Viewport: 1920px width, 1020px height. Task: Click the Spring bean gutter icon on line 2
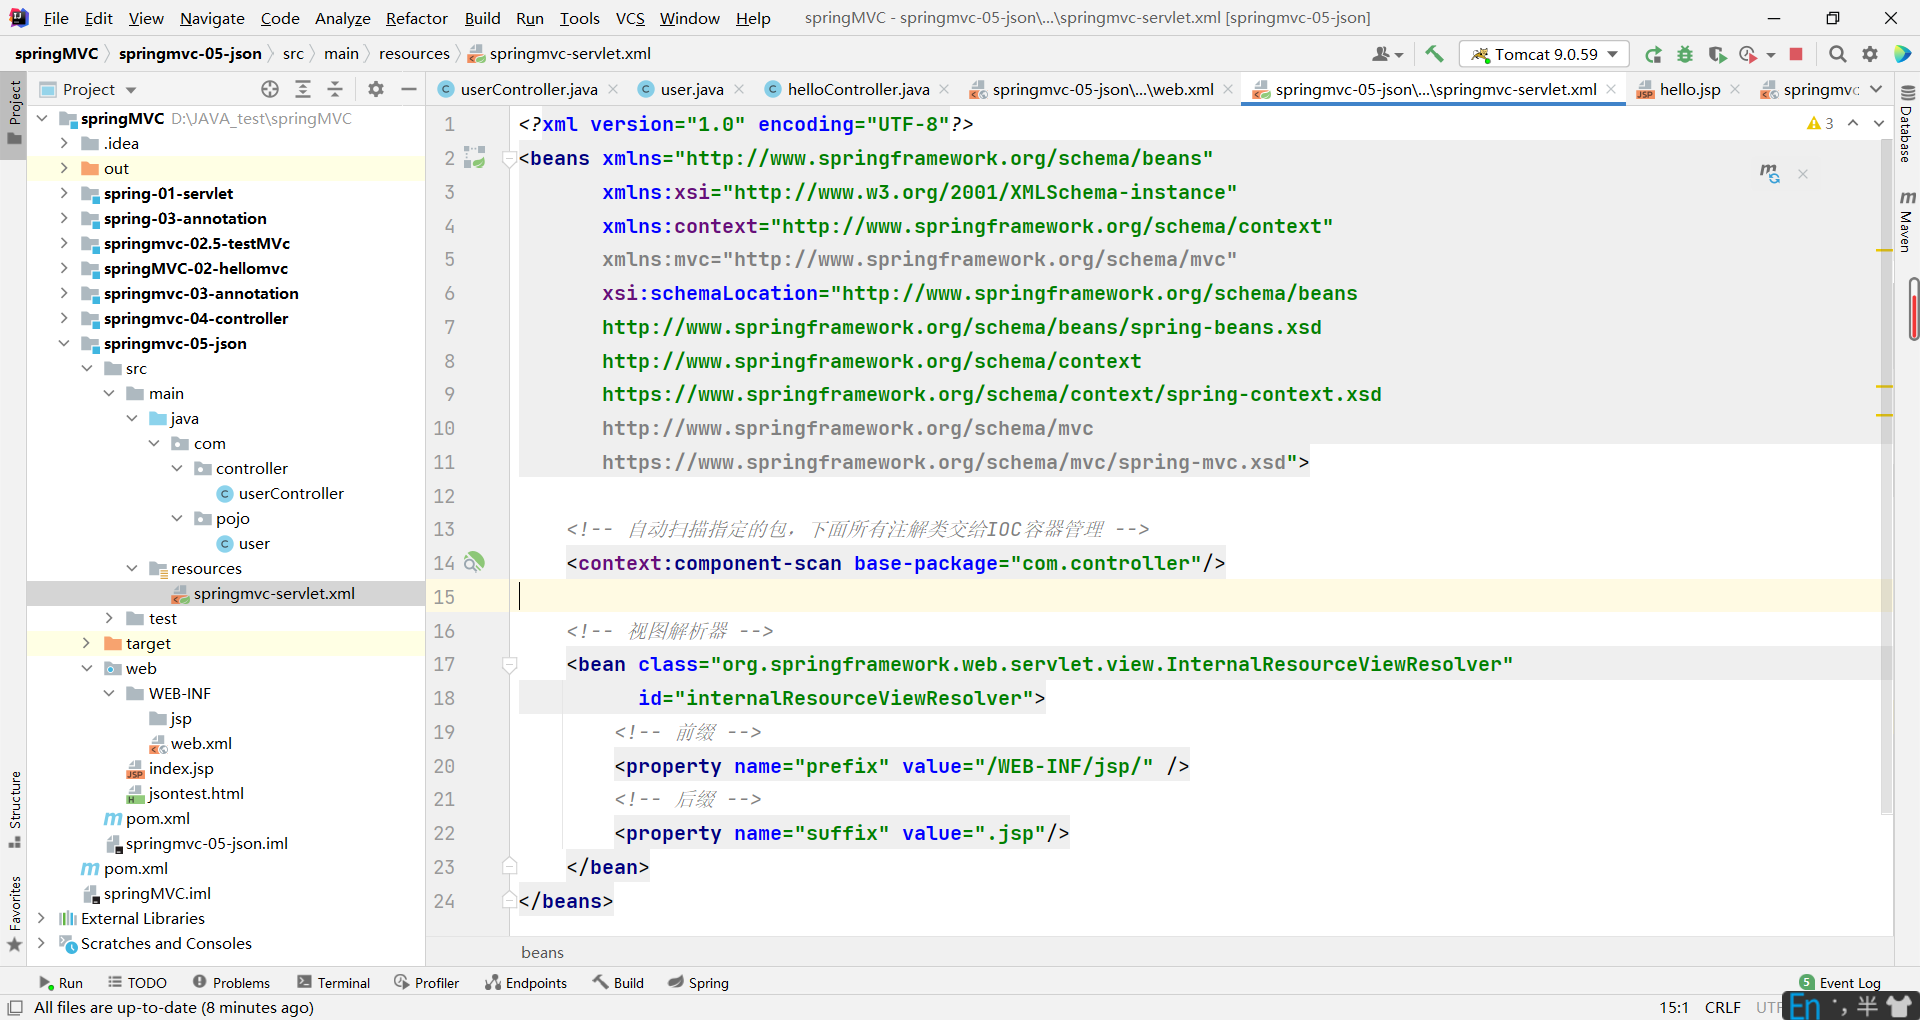tap(475, 158)
